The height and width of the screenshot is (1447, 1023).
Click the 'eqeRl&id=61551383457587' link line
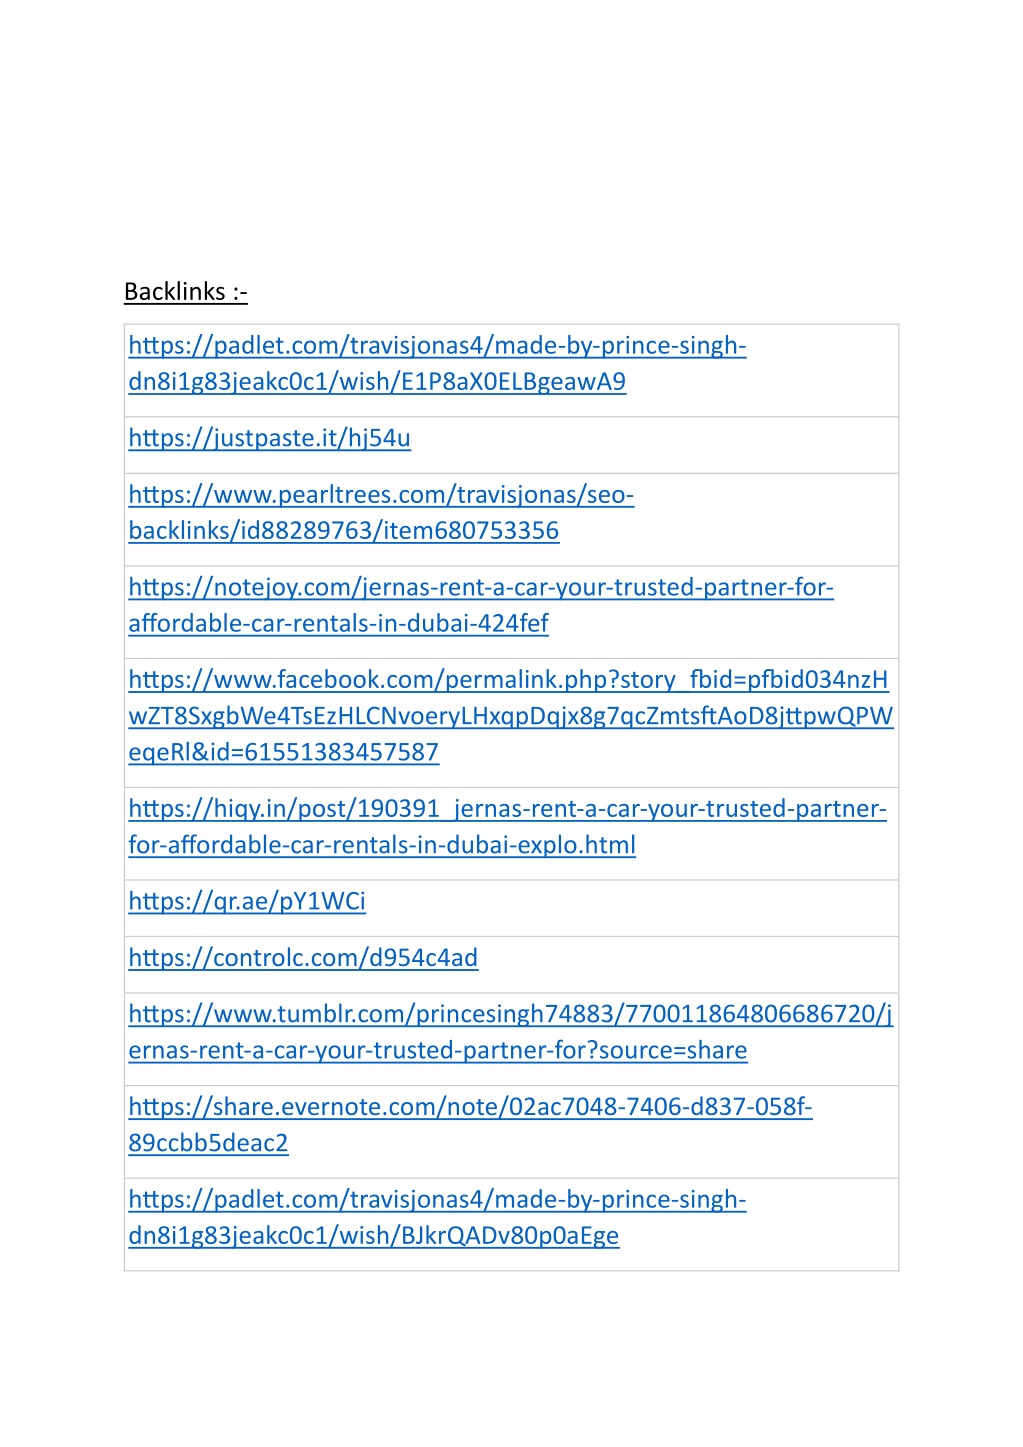click(x=283, y=752)
